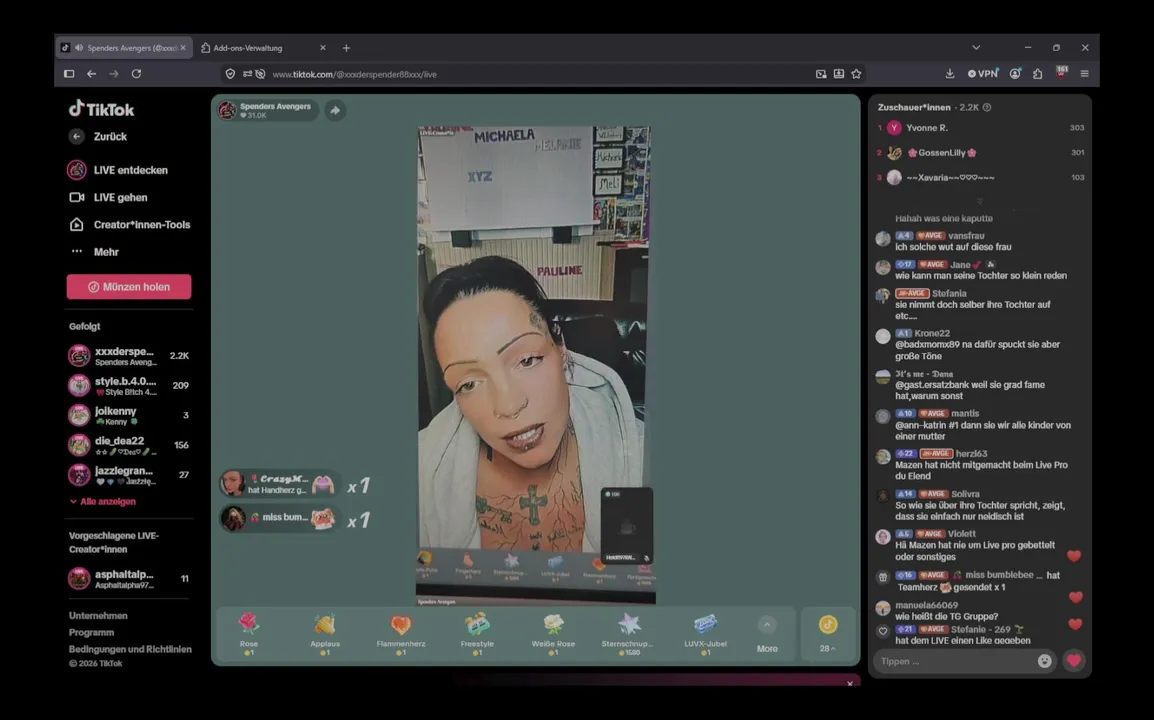Open Creator*innen-Tools
The image size is (1154, 720).
[130, 225]
